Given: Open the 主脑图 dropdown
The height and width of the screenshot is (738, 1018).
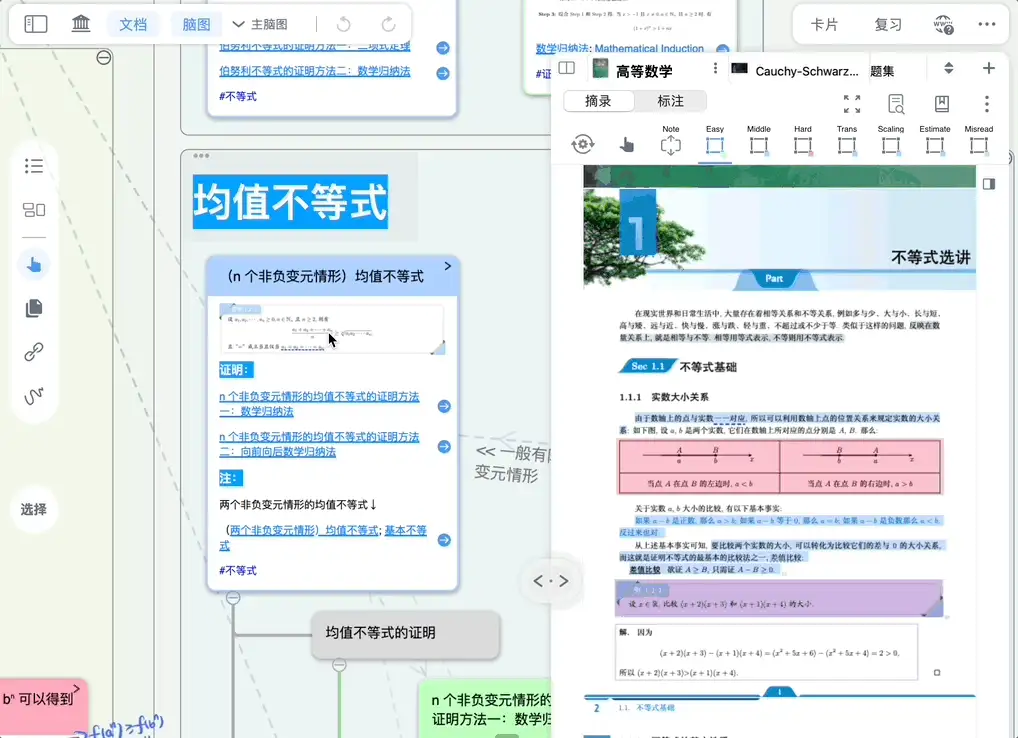Looking at the screenshot, I should (260, 25).
